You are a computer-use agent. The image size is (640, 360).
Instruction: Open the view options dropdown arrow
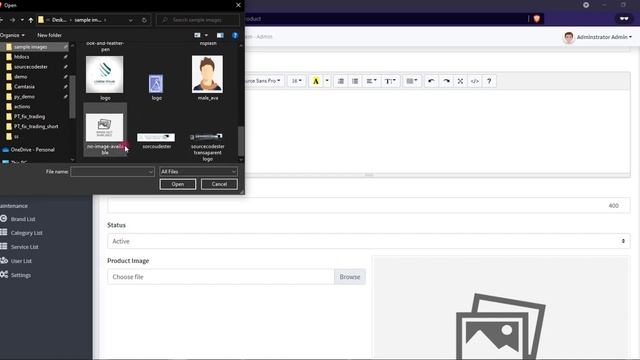(x=206, y=36)
